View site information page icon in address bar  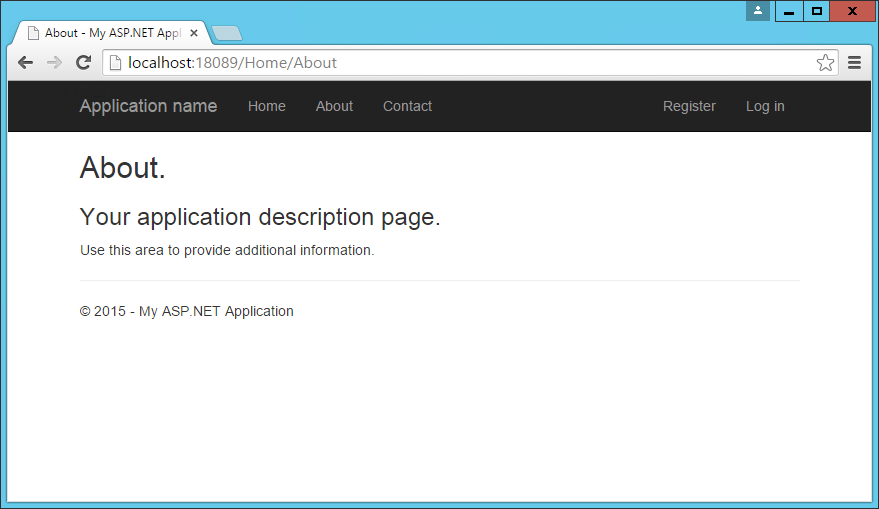pos(115,63)
